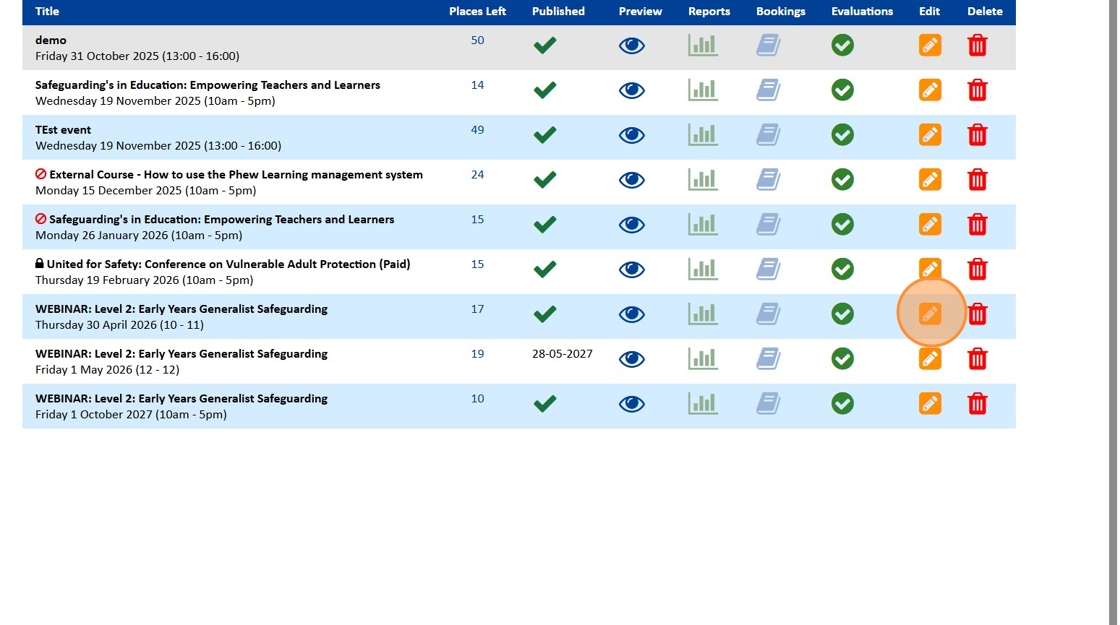1120x625 pixels.
Task: Preview Safeguarding's in Education 19 November event
Action: tap(631, 91)
